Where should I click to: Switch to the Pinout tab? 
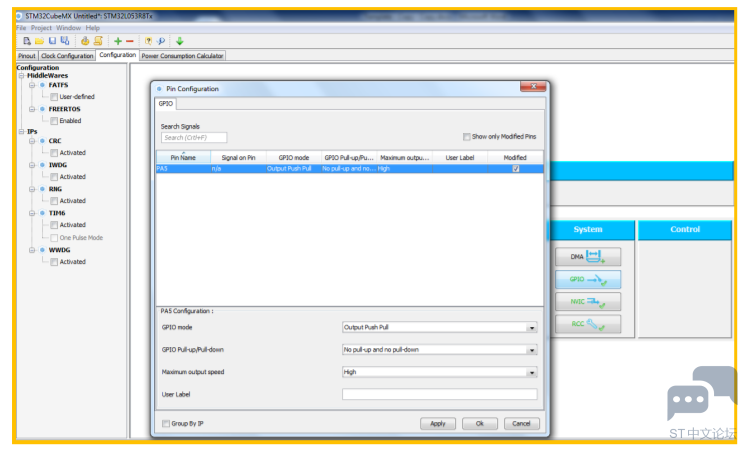click(27, 56)
